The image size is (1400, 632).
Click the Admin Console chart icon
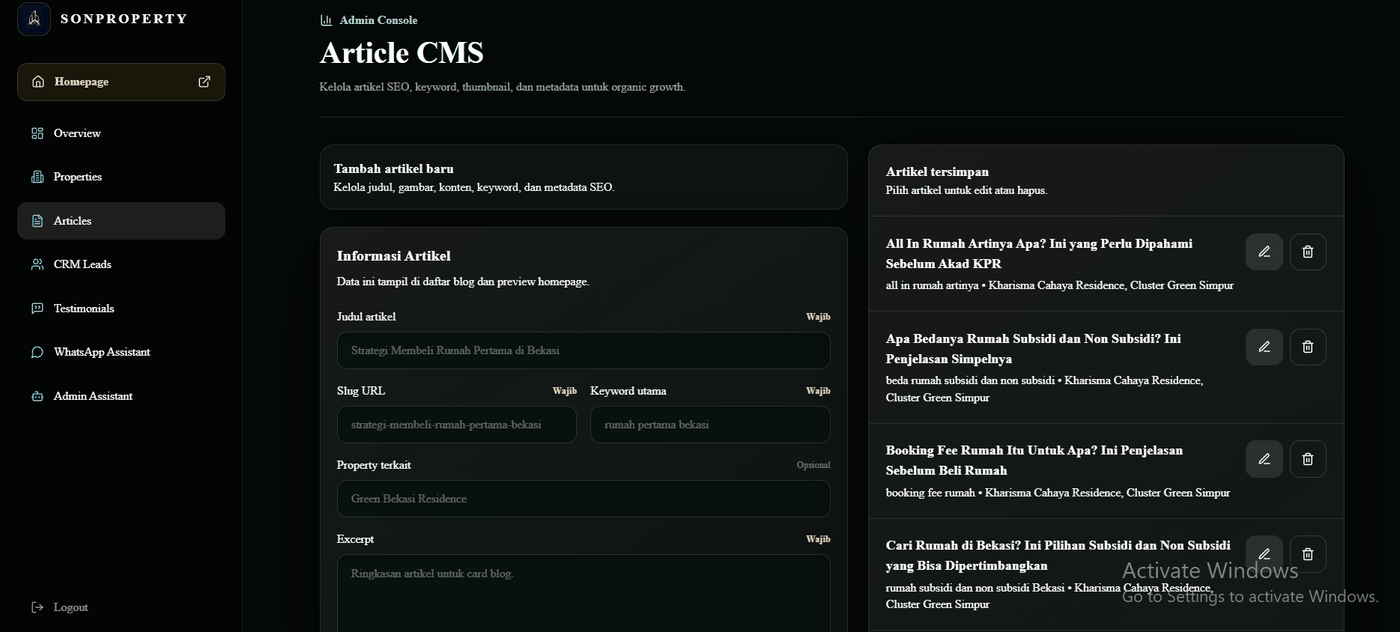pyautogui.click(x=326, y=20)
